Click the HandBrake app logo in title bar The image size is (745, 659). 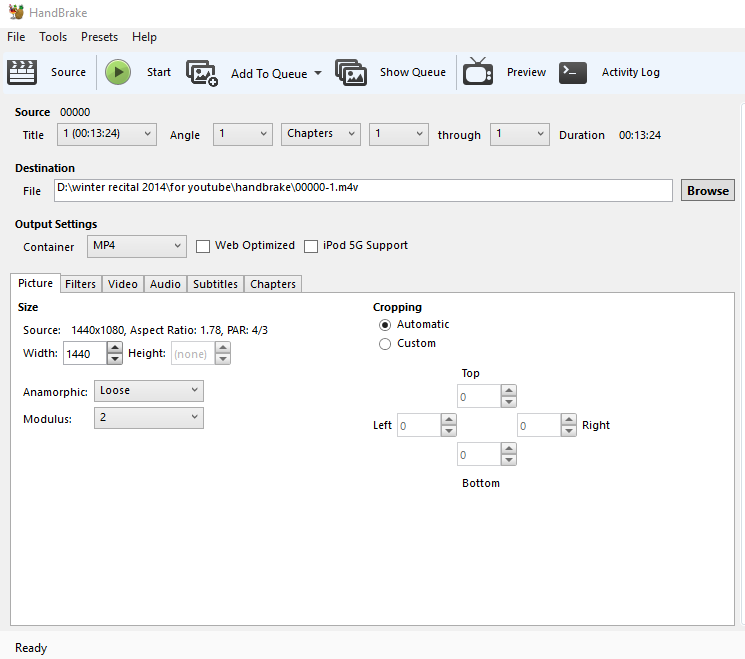[16, 12]
